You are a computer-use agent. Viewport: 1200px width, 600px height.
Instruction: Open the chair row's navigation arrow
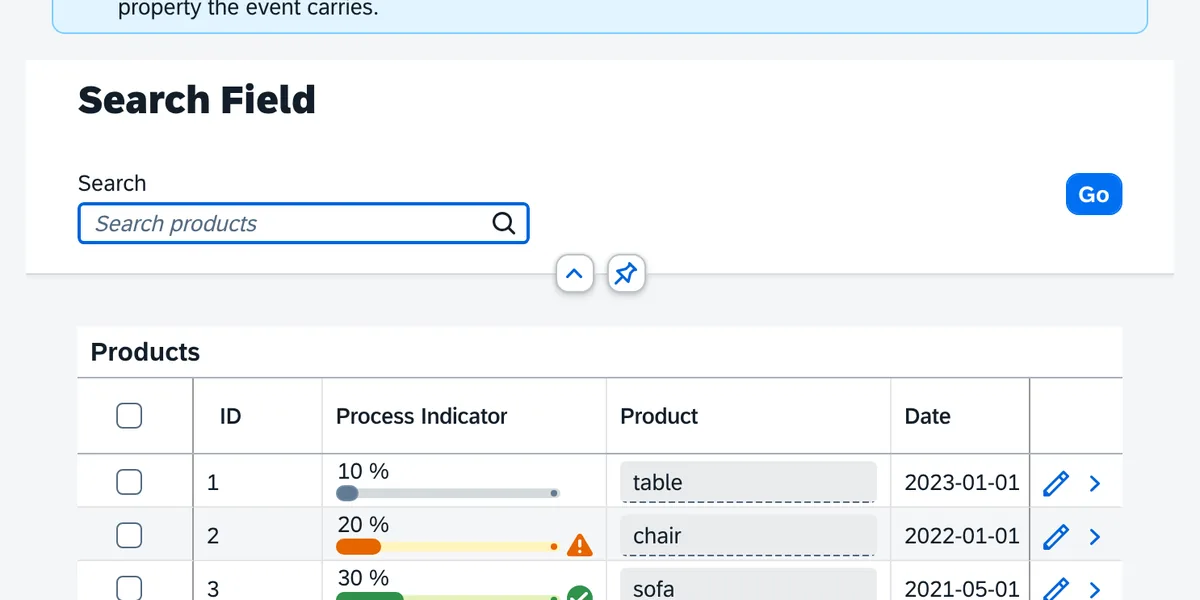click(x=1094, y=536)
